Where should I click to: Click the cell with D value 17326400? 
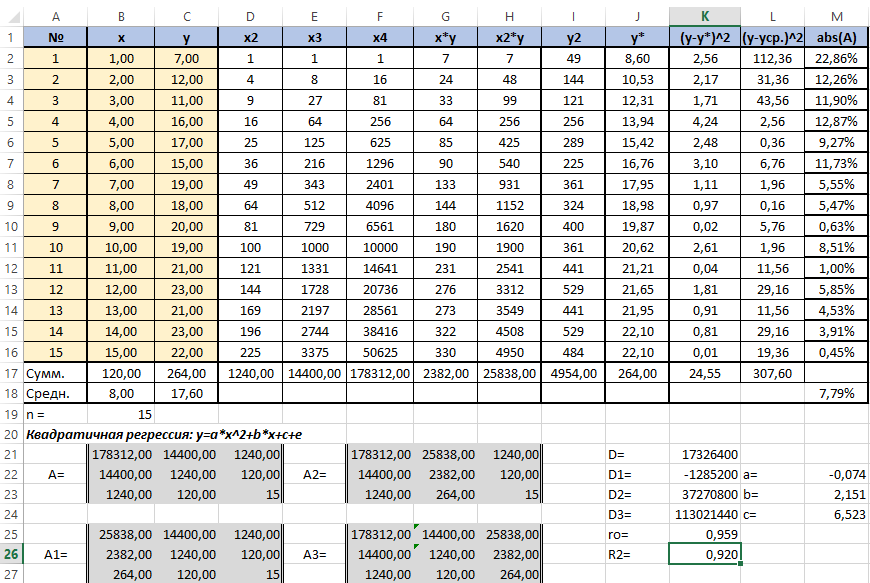(704, 455)
